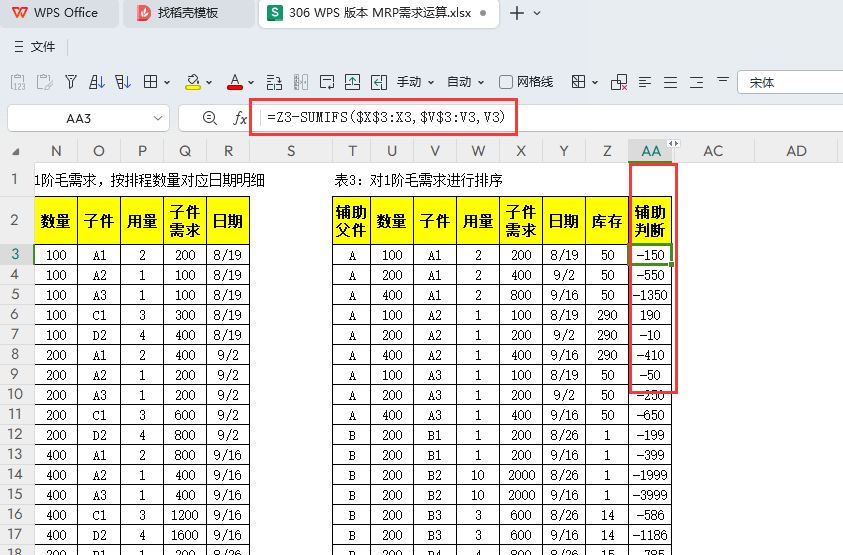Sort ascending with the A-Z icon
The image size is (843, 555).
click(x=97, y=82)
